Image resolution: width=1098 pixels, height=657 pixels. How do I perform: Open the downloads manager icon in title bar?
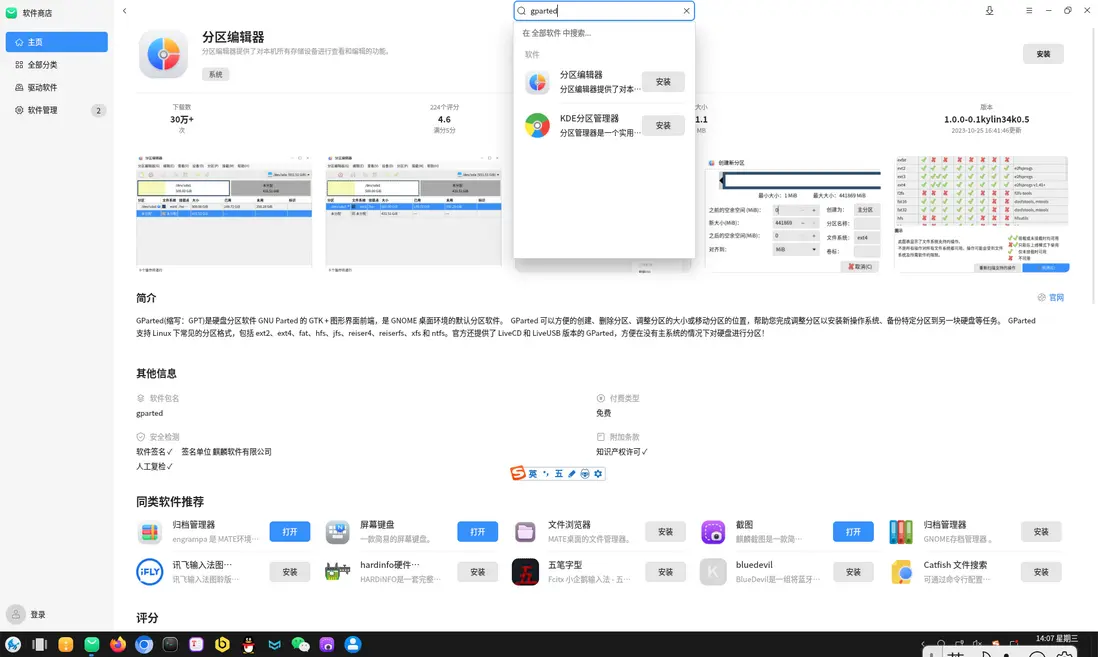(x=989, y=11)
